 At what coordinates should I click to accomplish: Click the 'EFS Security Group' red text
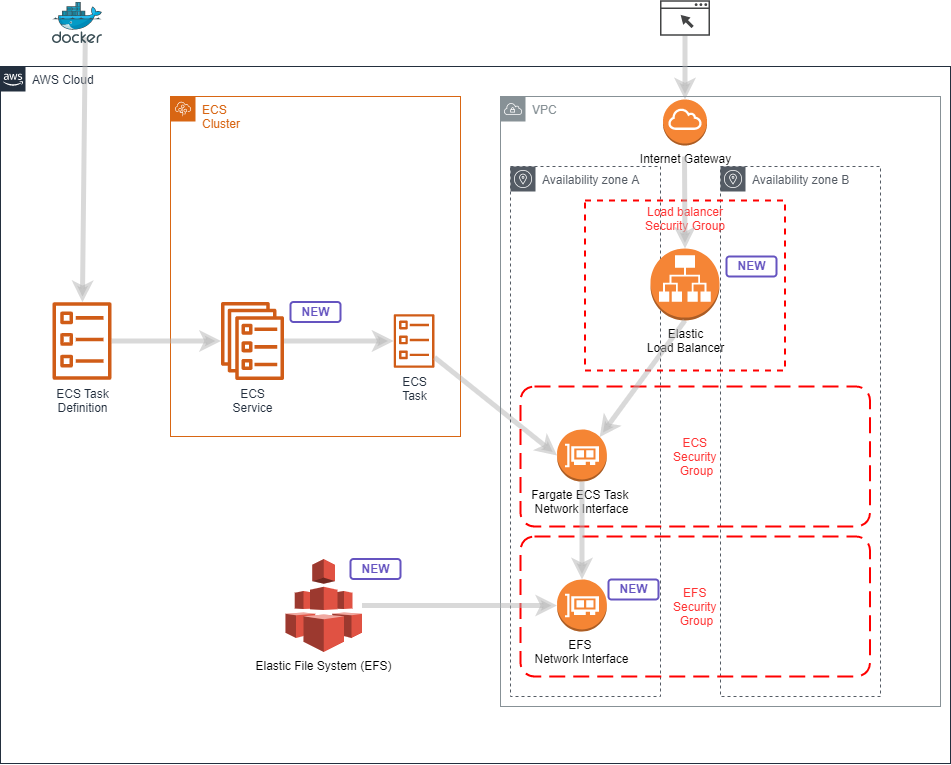pos(695,607)
